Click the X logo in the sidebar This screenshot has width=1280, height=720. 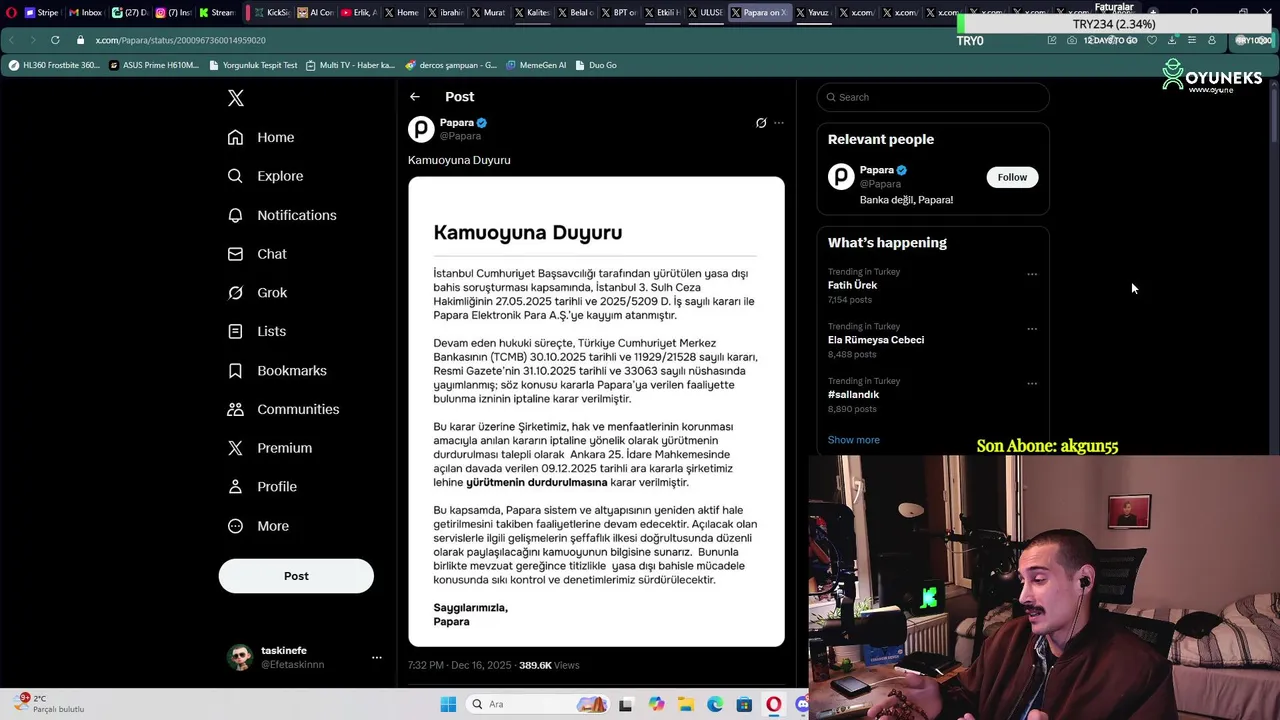tap(236, 98)
